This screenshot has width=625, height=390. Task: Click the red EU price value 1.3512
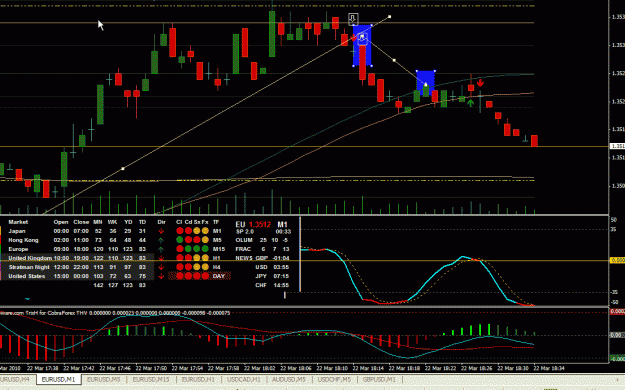[x=259, y=225]
